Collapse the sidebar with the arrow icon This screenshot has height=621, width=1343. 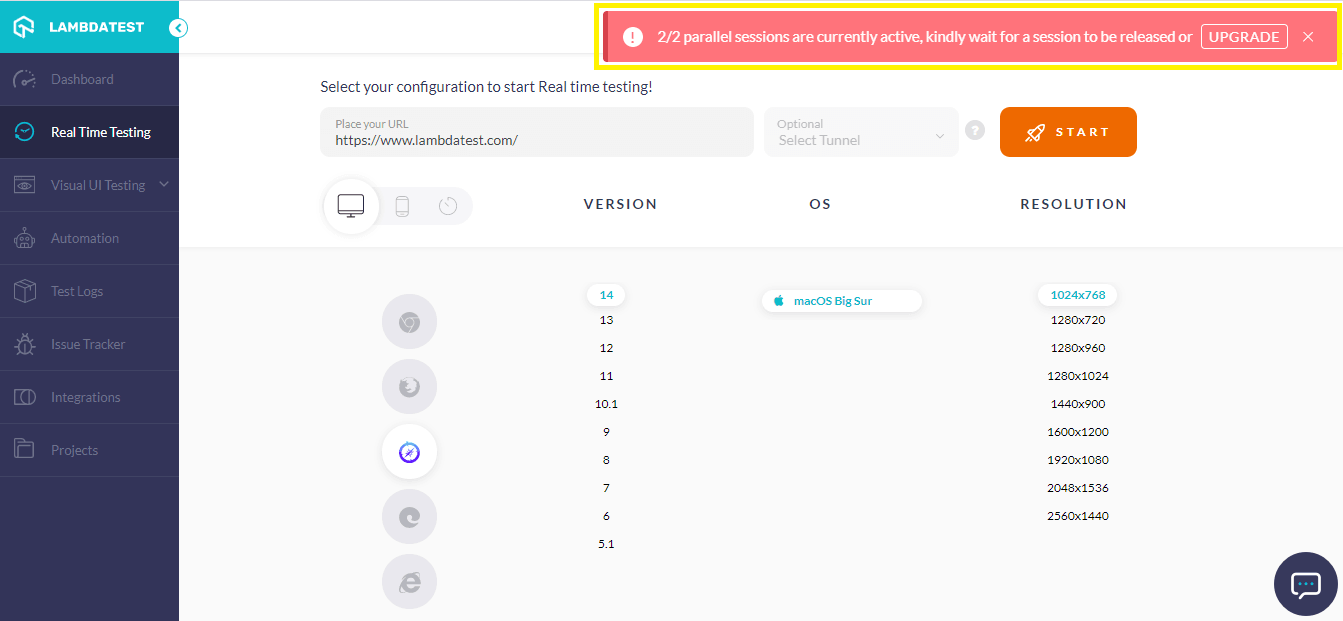(178, 28)
